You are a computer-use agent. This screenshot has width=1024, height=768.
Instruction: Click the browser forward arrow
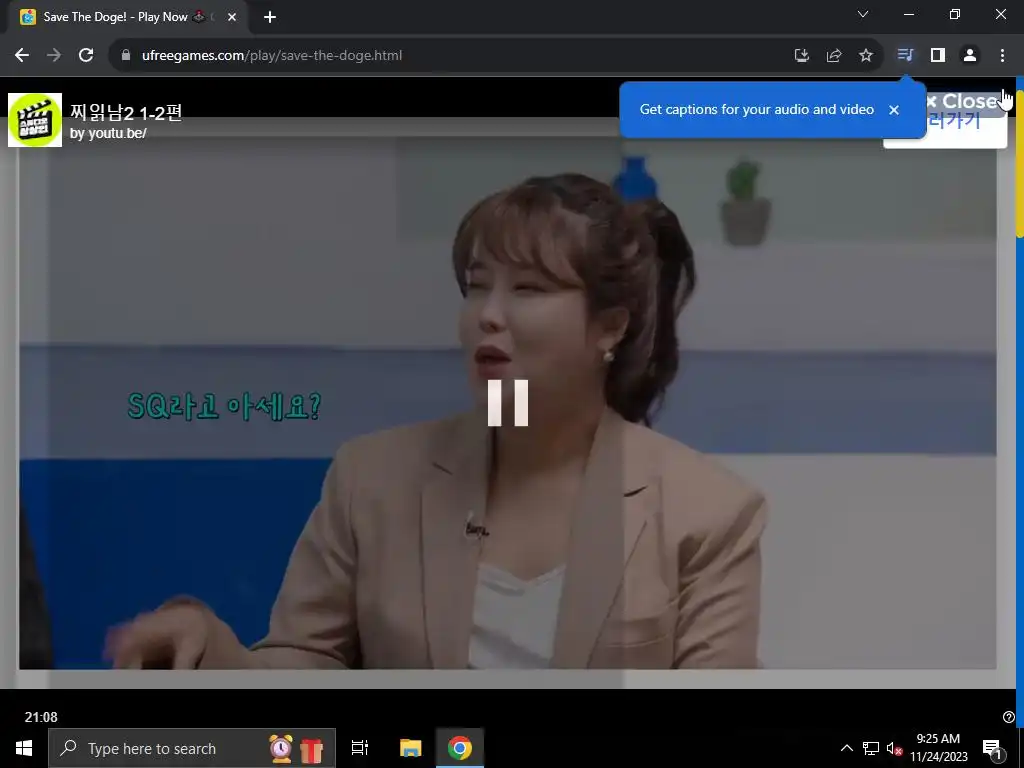point(54,56)
